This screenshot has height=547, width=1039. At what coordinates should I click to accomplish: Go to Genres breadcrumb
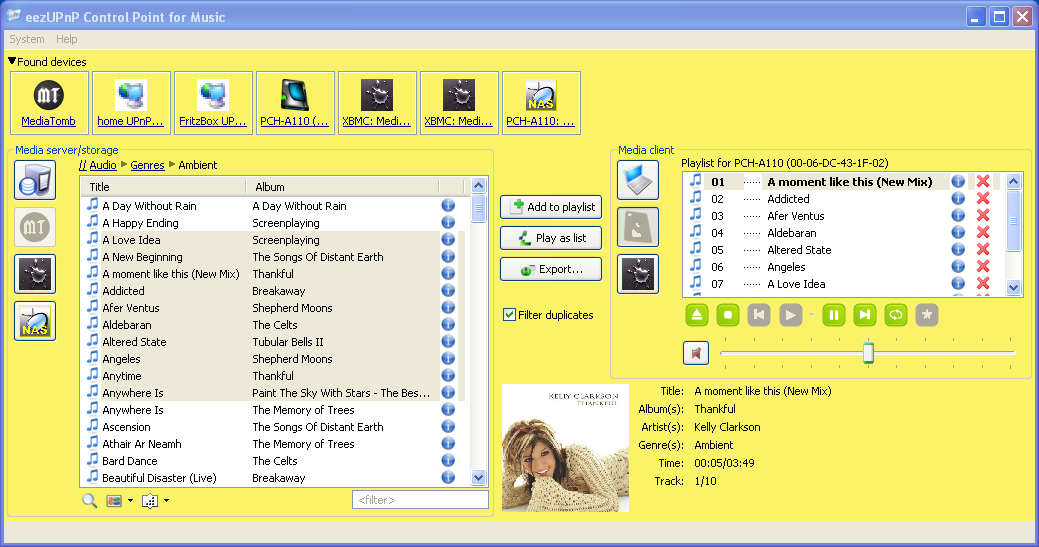(x=147, y=165)
